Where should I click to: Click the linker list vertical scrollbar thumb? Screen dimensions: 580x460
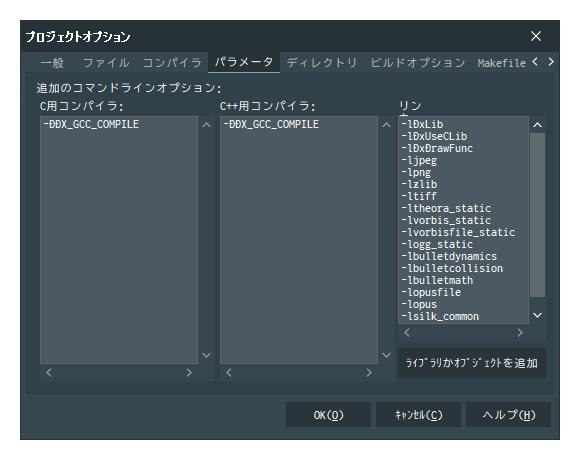point(537,215)
